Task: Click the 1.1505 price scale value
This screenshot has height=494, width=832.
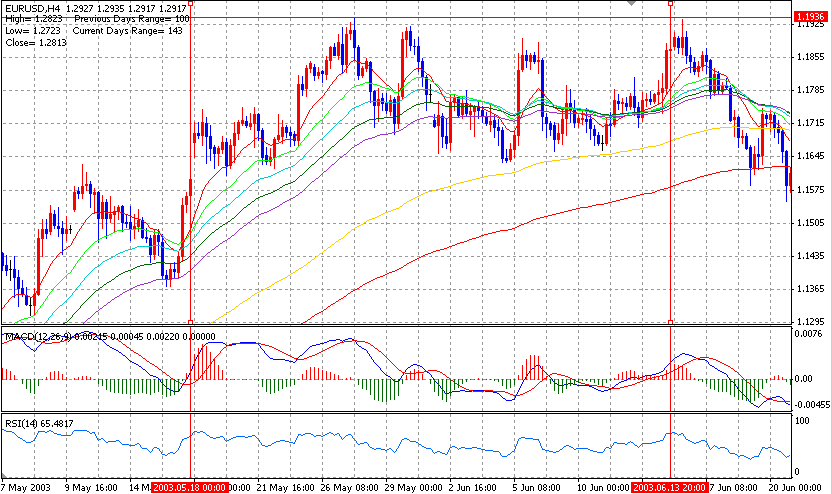Action: coord(811,222)
